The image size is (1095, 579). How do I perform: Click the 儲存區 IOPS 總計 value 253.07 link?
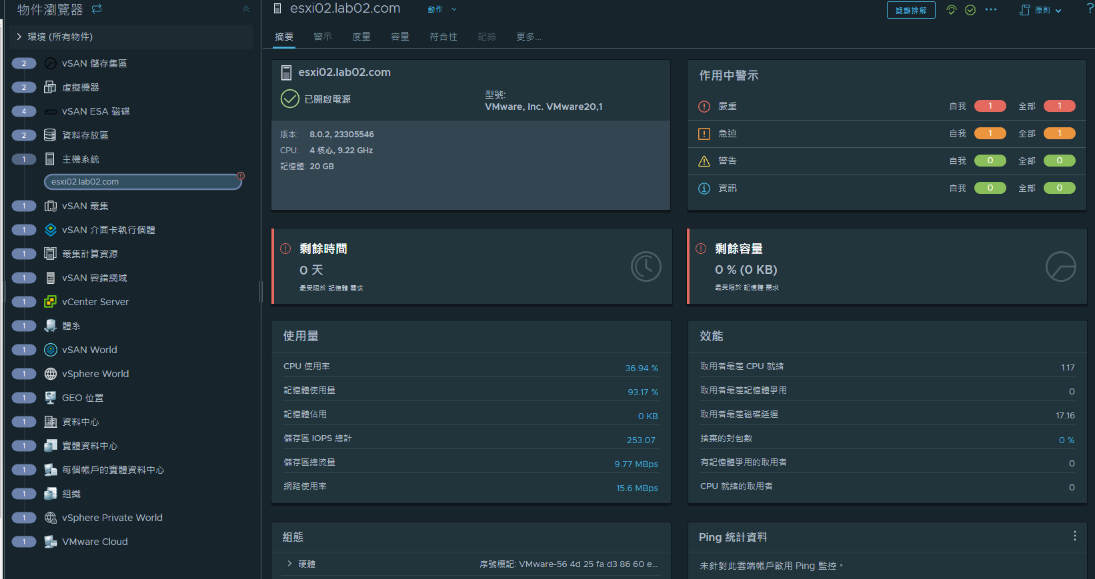641,440
